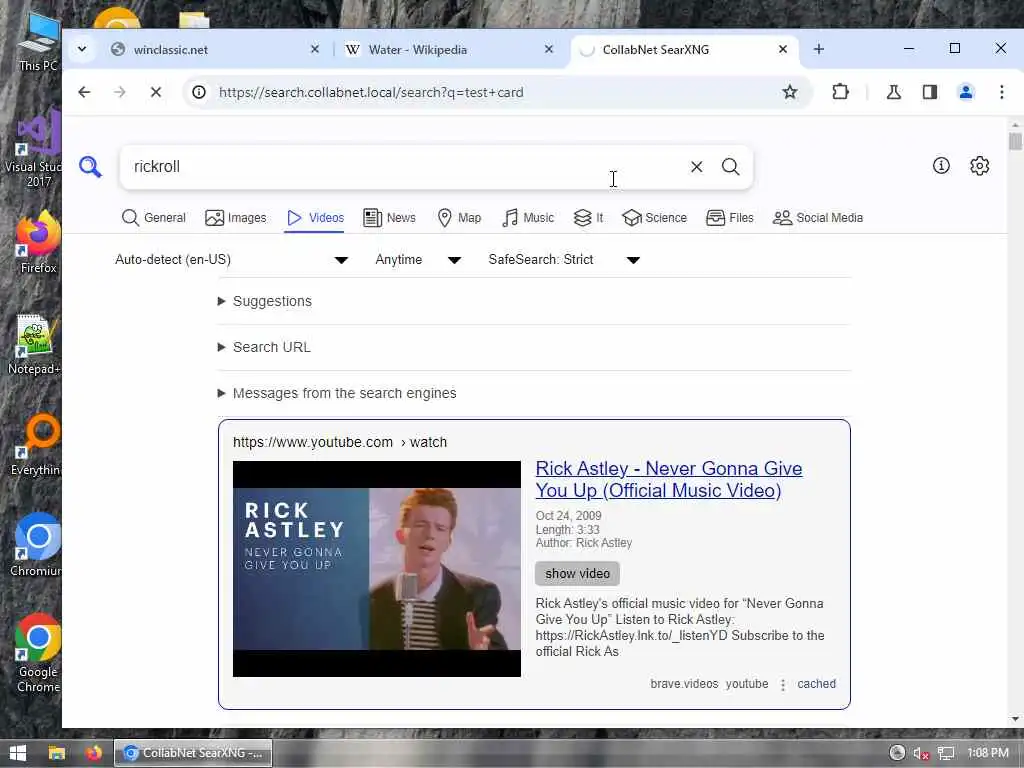
Task: Open the tab search dropdown
Action: pyautogui.click(x=82, y=49)
